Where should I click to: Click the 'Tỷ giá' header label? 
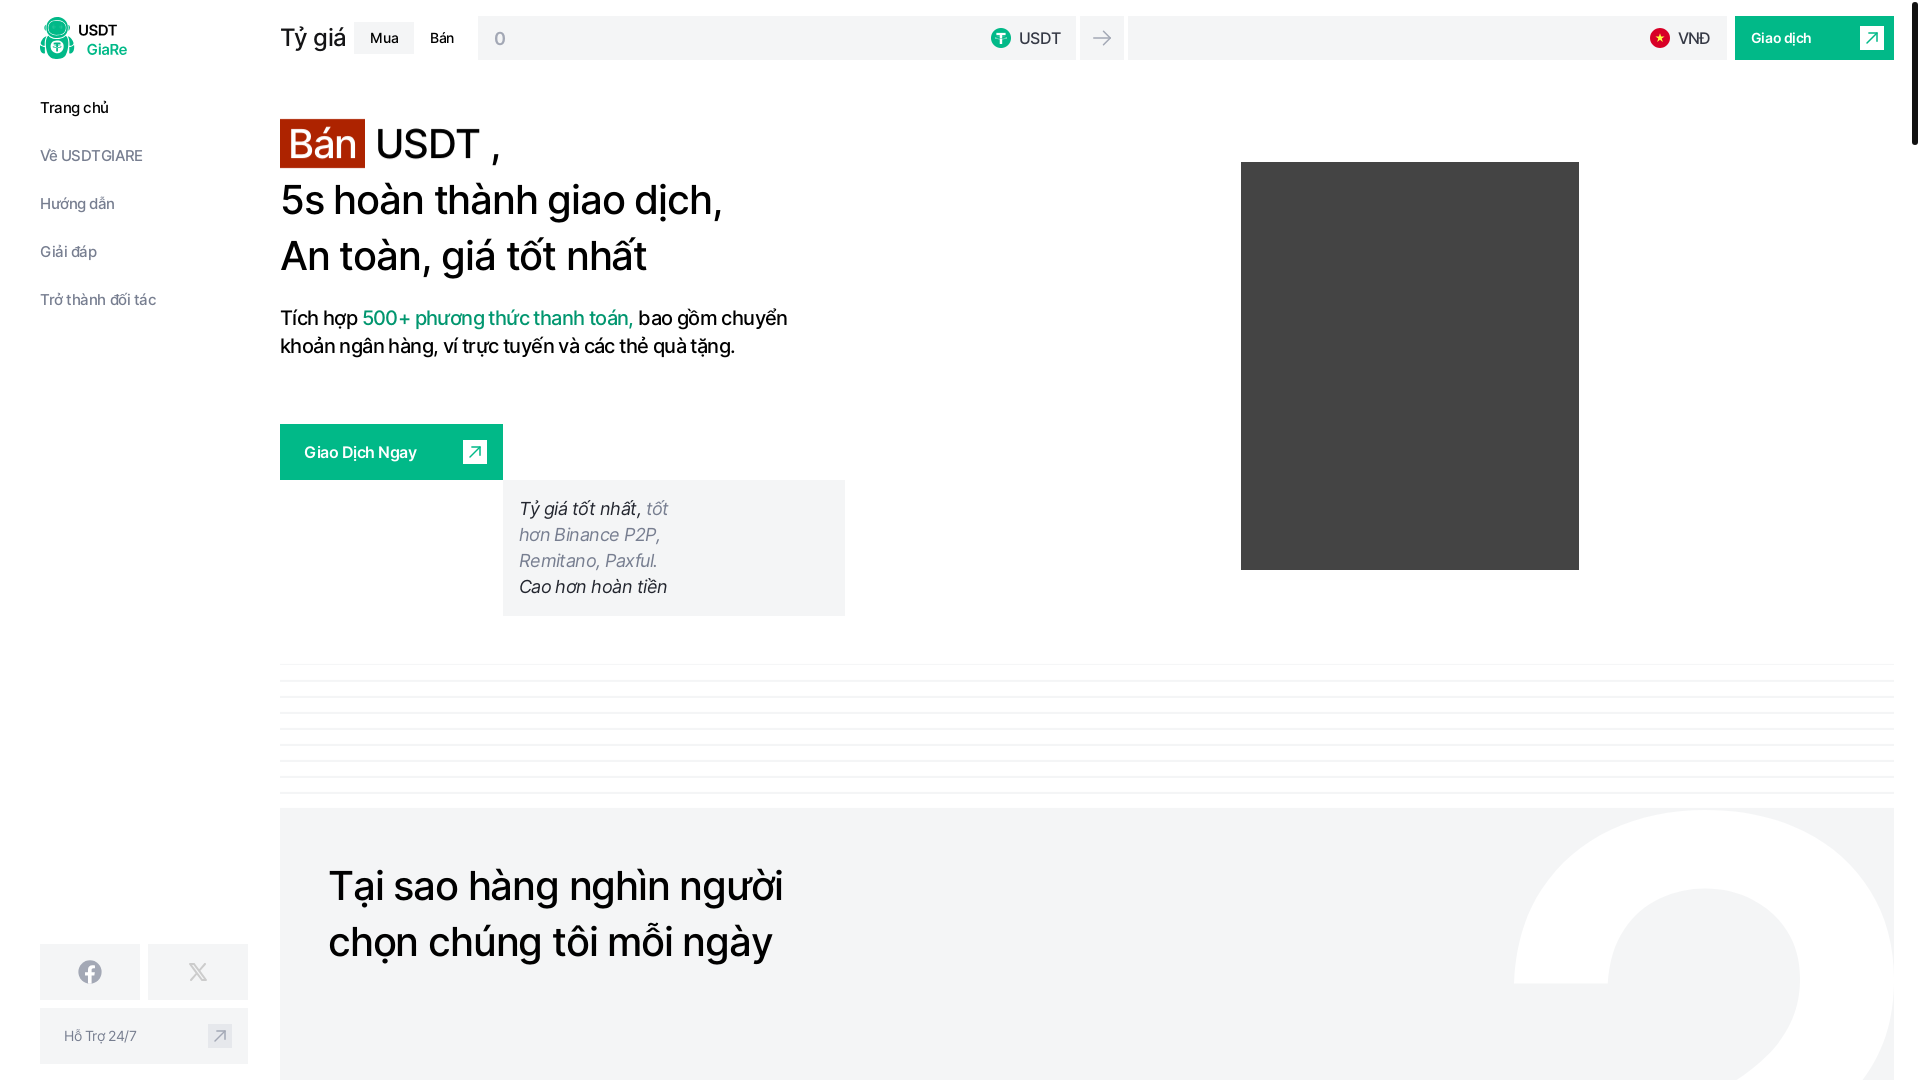coord(313,38)
